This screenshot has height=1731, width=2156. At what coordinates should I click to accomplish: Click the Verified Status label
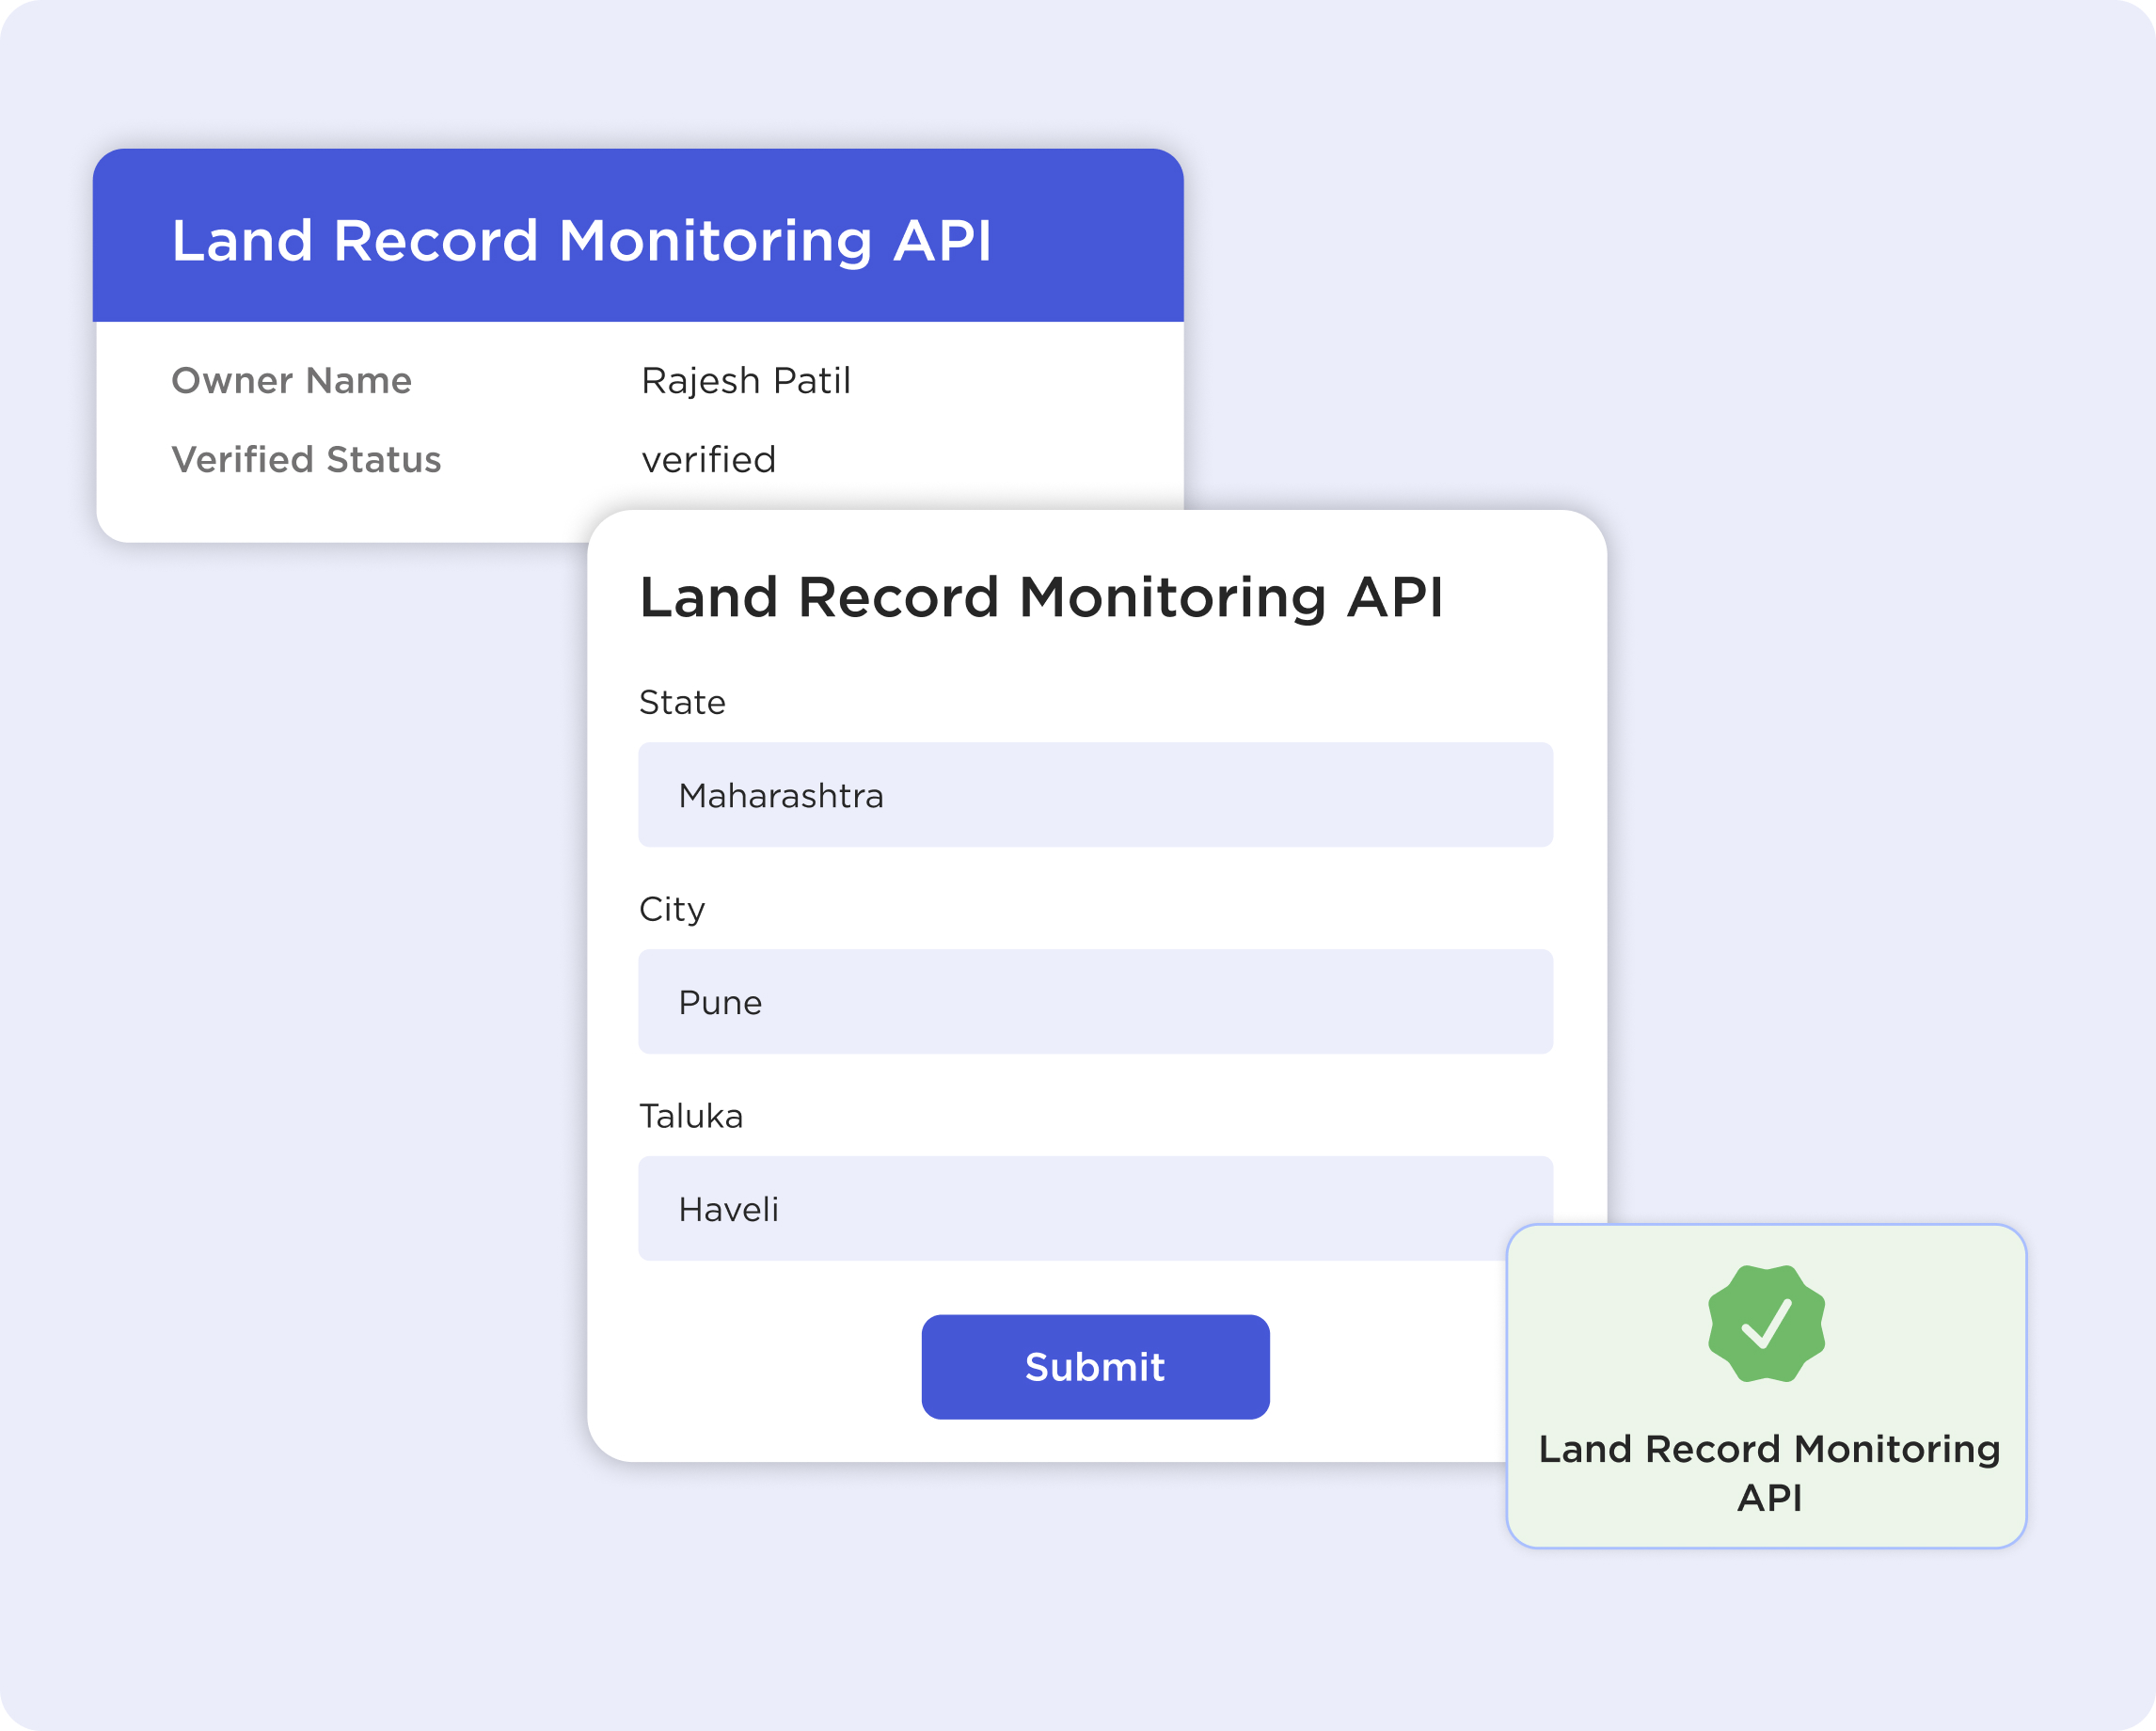tap(306, 460)
